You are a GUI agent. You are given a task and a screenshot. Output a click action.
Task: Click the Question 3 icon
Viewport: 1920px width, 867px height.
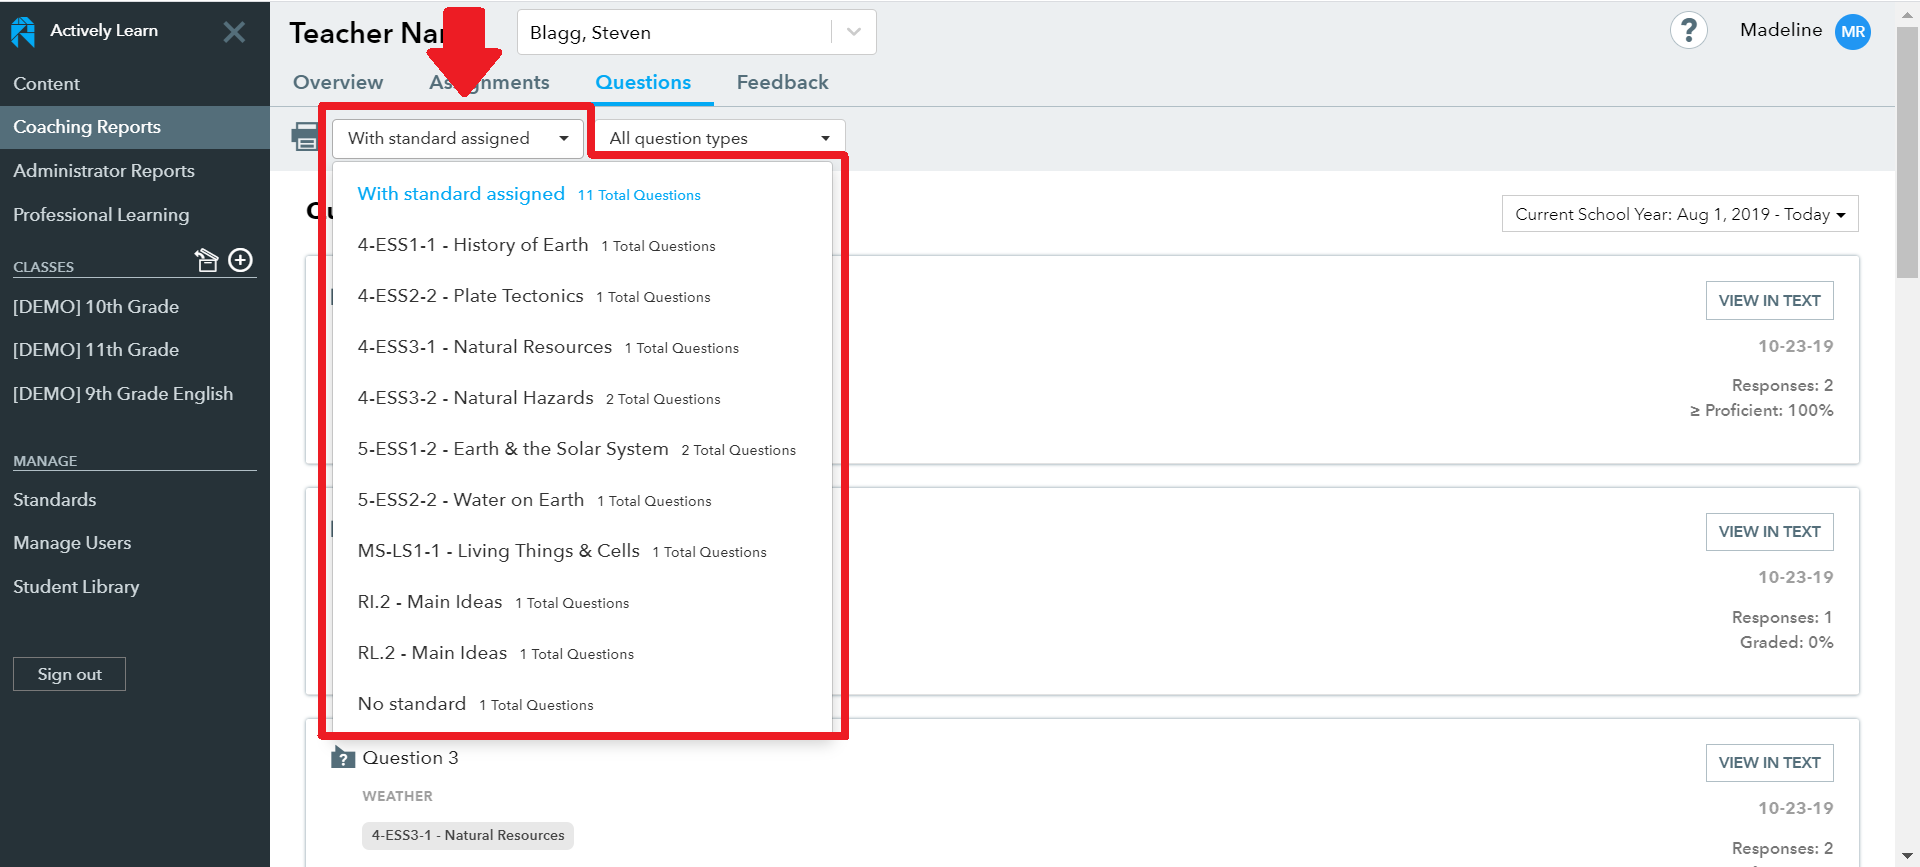(343, 757)
